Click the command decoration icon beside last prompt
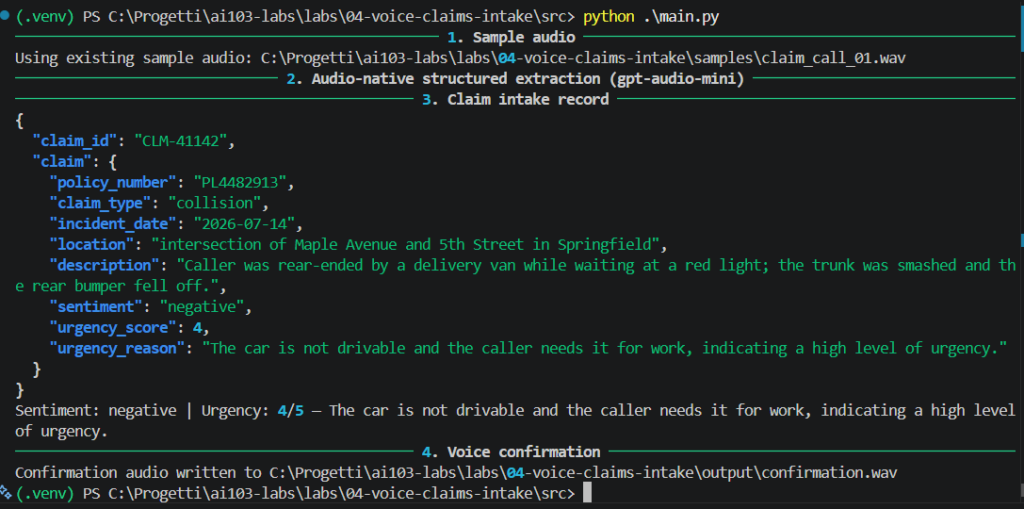 [x=5, y=491]
